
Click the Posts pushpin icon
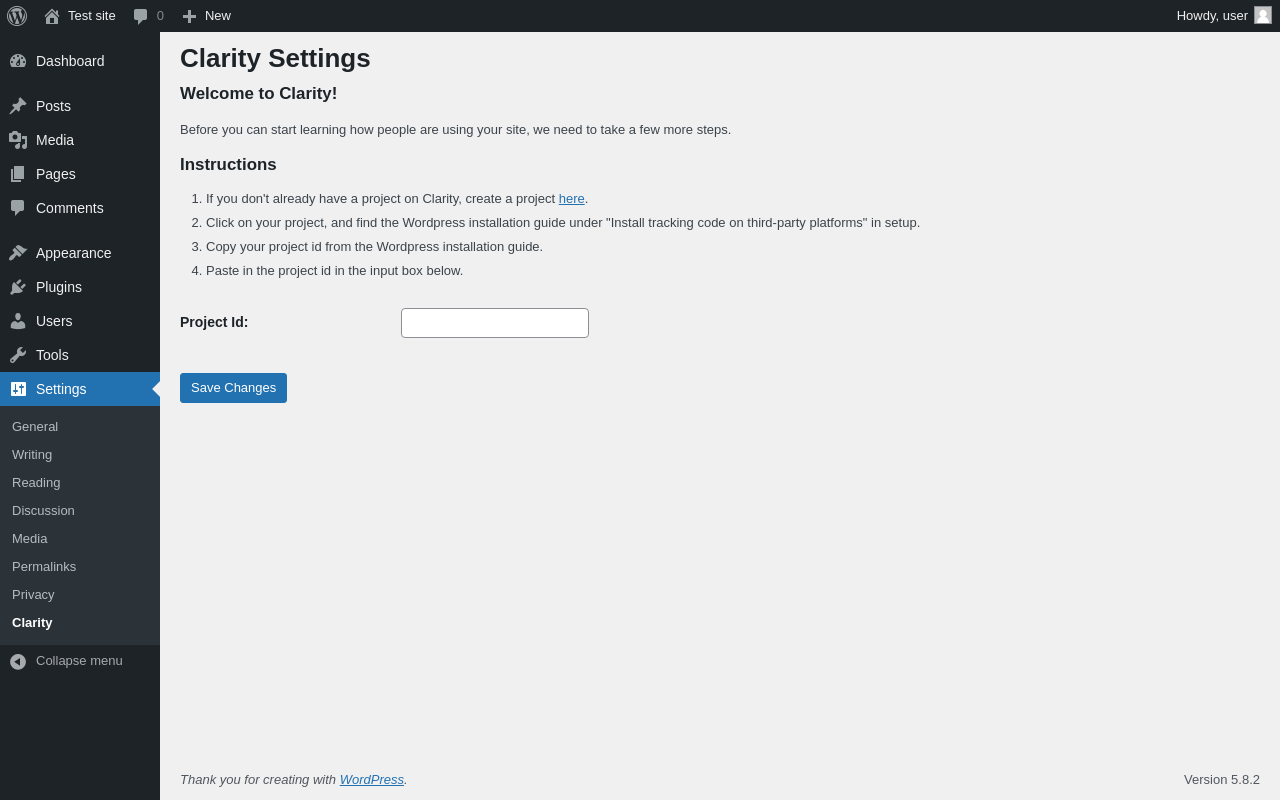18,106
